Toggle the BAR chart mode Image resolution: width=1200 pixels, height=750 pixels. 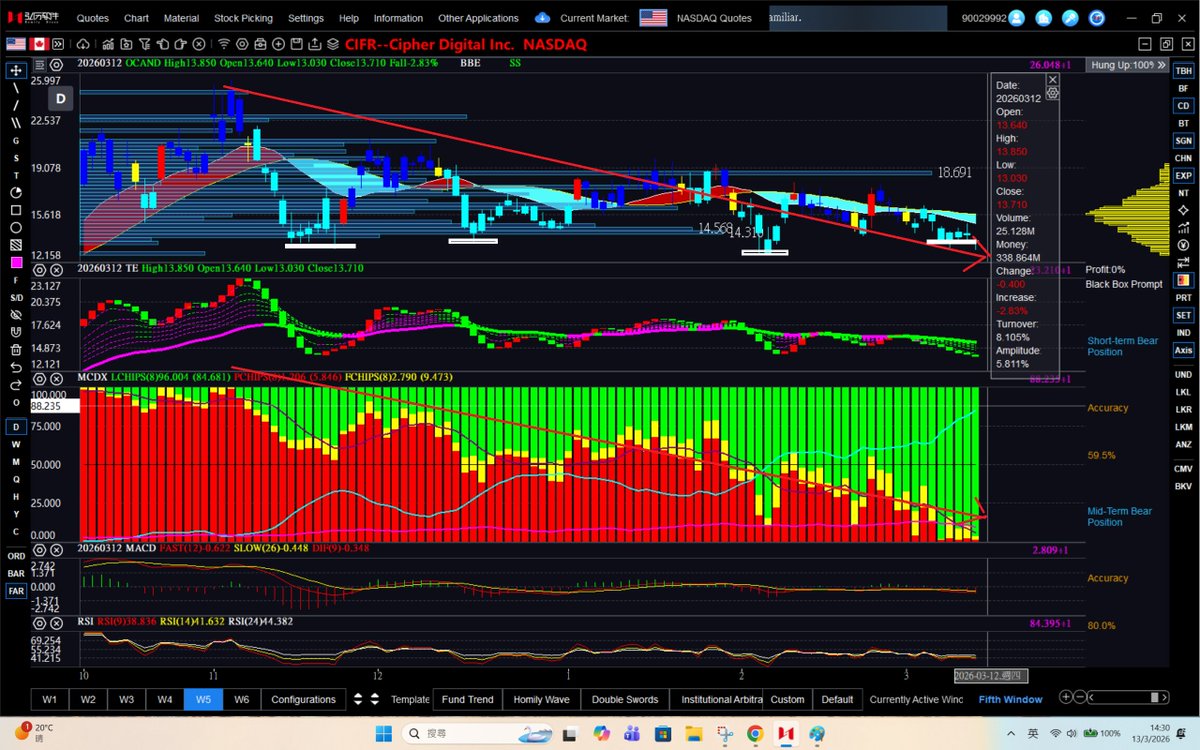(x=16, y=573)
